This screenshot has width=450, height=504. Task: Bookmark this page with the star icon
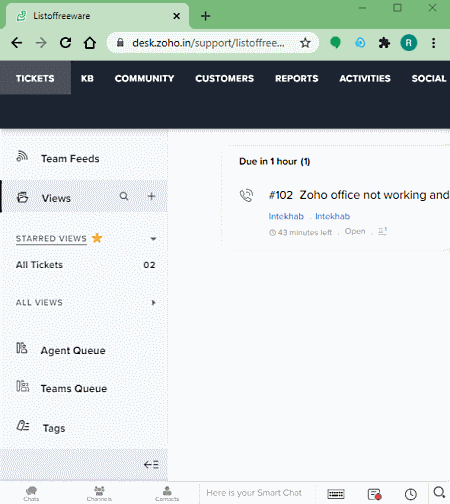click(x=305, y=43)
